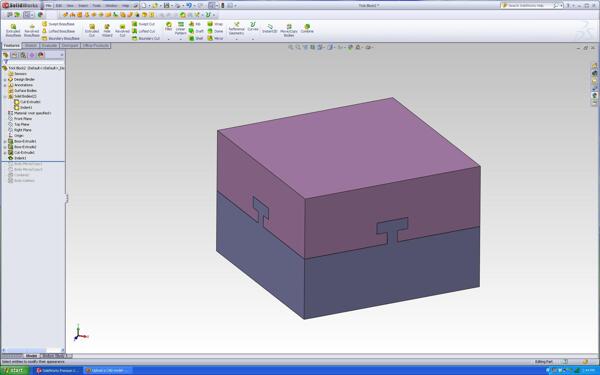Open SolidWorks Premium taskbar item
The image size is (600, 375).
57,370
